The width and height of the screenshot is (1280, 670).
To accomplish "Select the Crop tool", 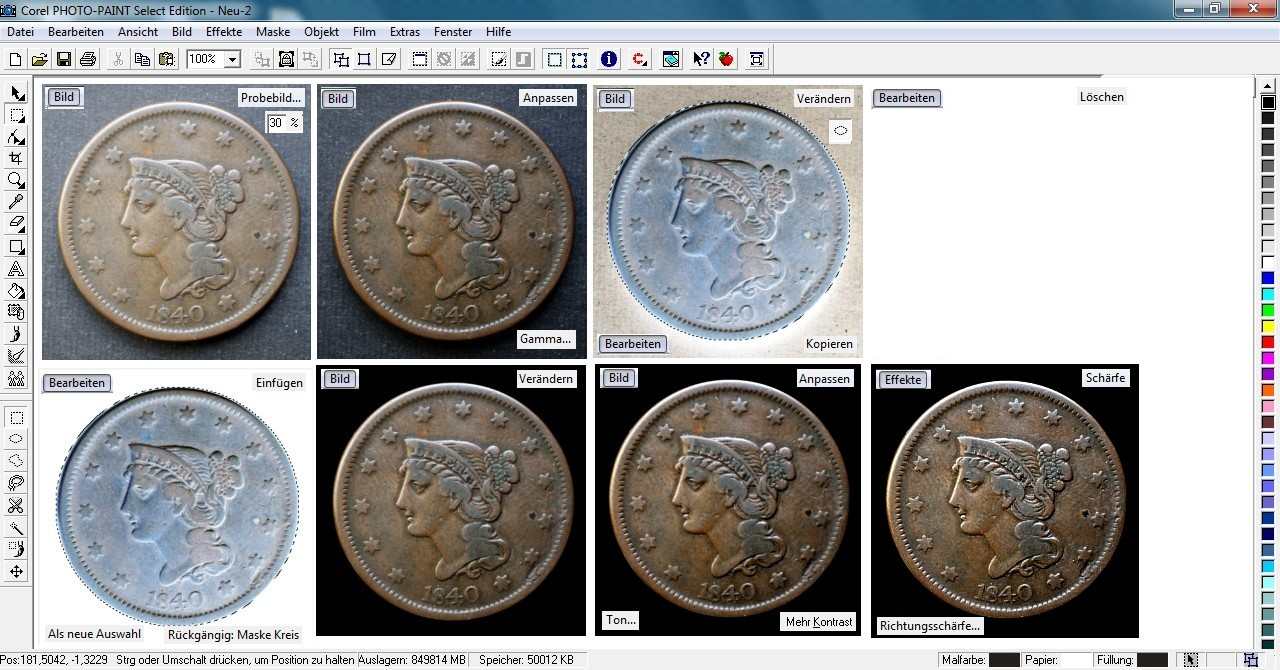I will click(16, 158).
